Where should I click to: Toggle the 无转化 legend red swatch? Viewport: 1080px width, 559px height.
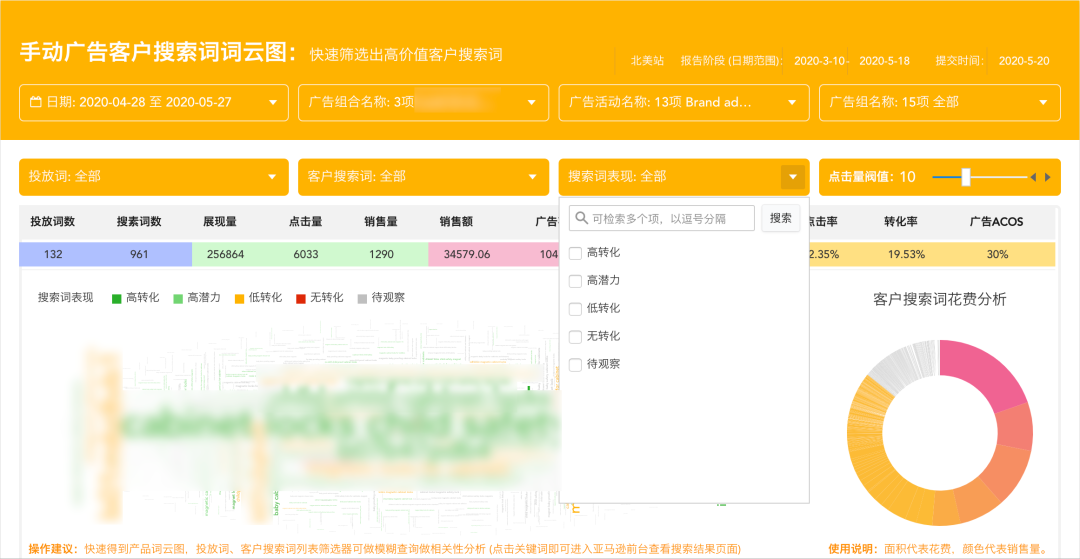point(300,298)
